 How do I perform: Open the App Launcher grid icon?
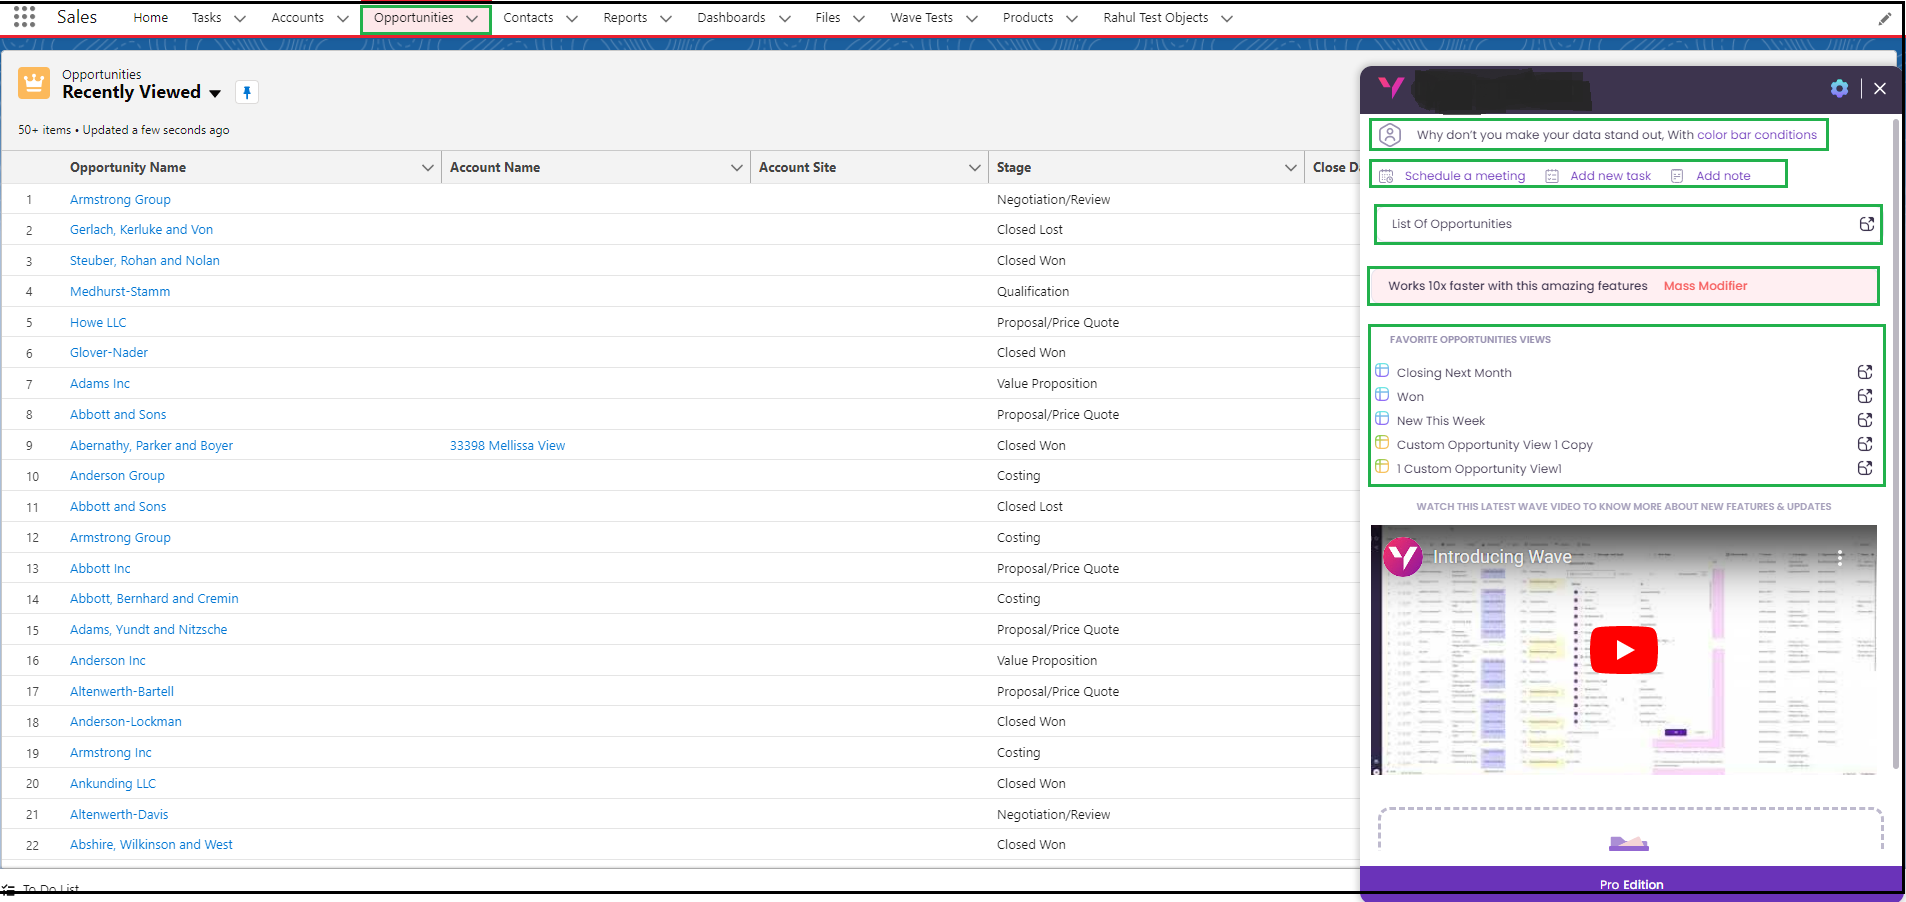(x=25, y=17)
